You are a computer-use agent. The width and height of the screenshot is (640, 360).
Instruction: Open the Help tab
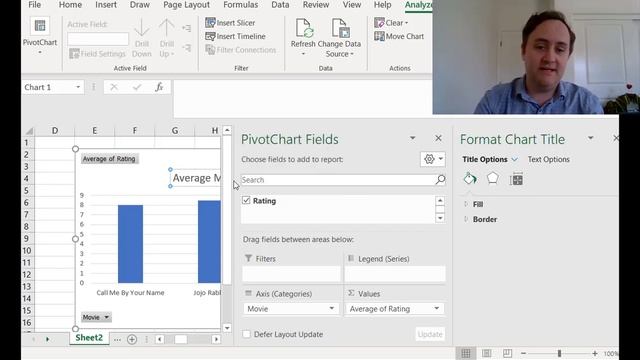pyautogui.click(x=382, y=5)
